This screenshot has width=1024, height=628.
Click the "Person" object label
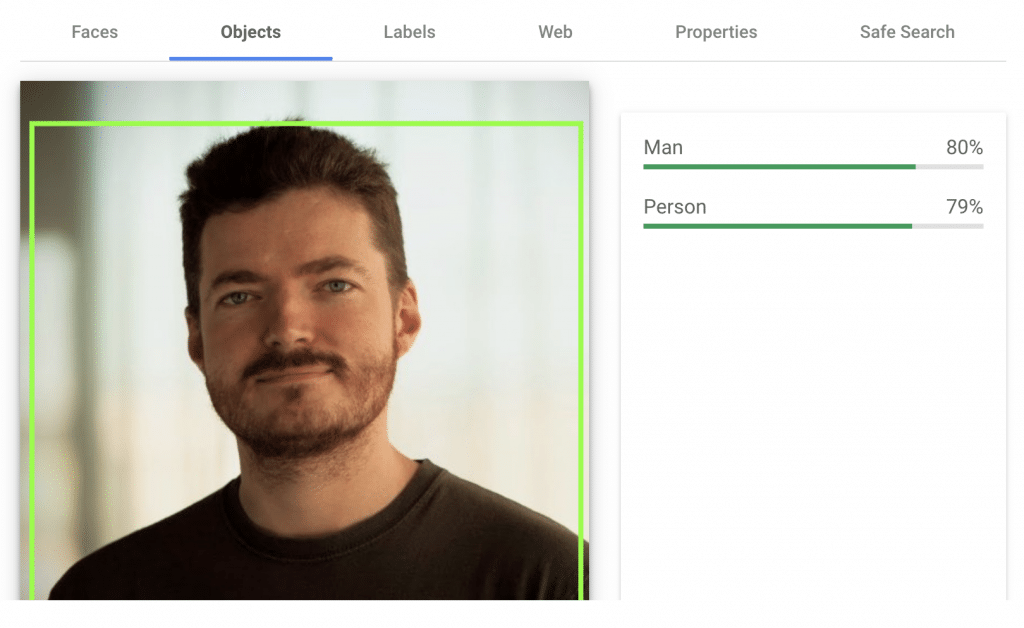[674, 207]
